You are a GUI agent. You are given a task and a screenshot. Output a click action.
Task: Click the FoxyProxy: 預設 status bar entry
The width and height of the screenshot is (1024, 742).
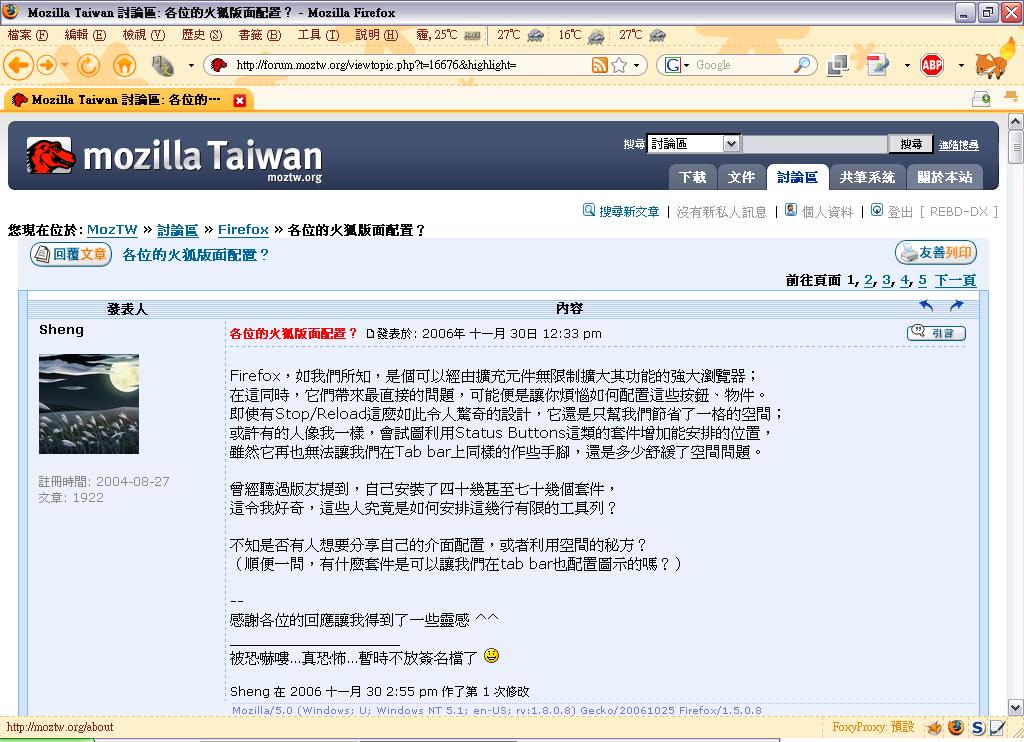coord(873,727)
